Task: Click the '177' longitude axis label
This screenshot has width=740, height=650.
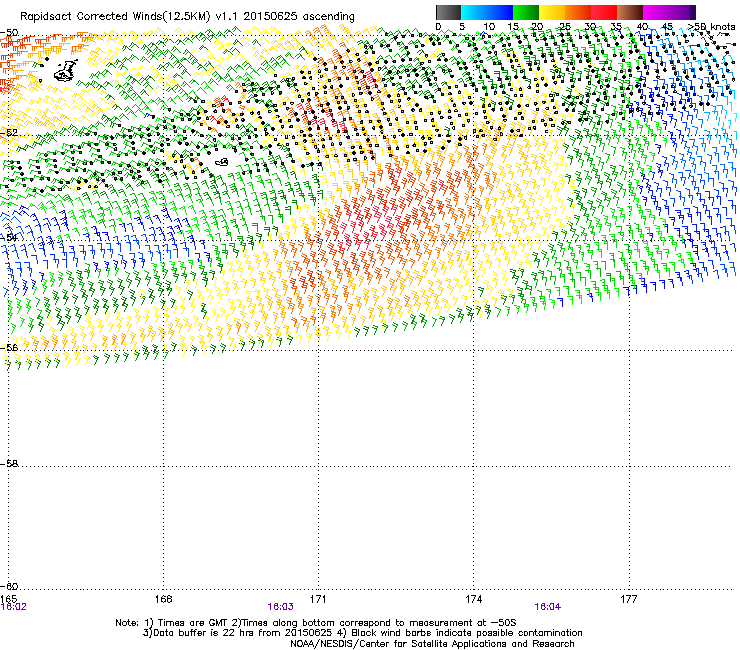Action: pos(629,599)
